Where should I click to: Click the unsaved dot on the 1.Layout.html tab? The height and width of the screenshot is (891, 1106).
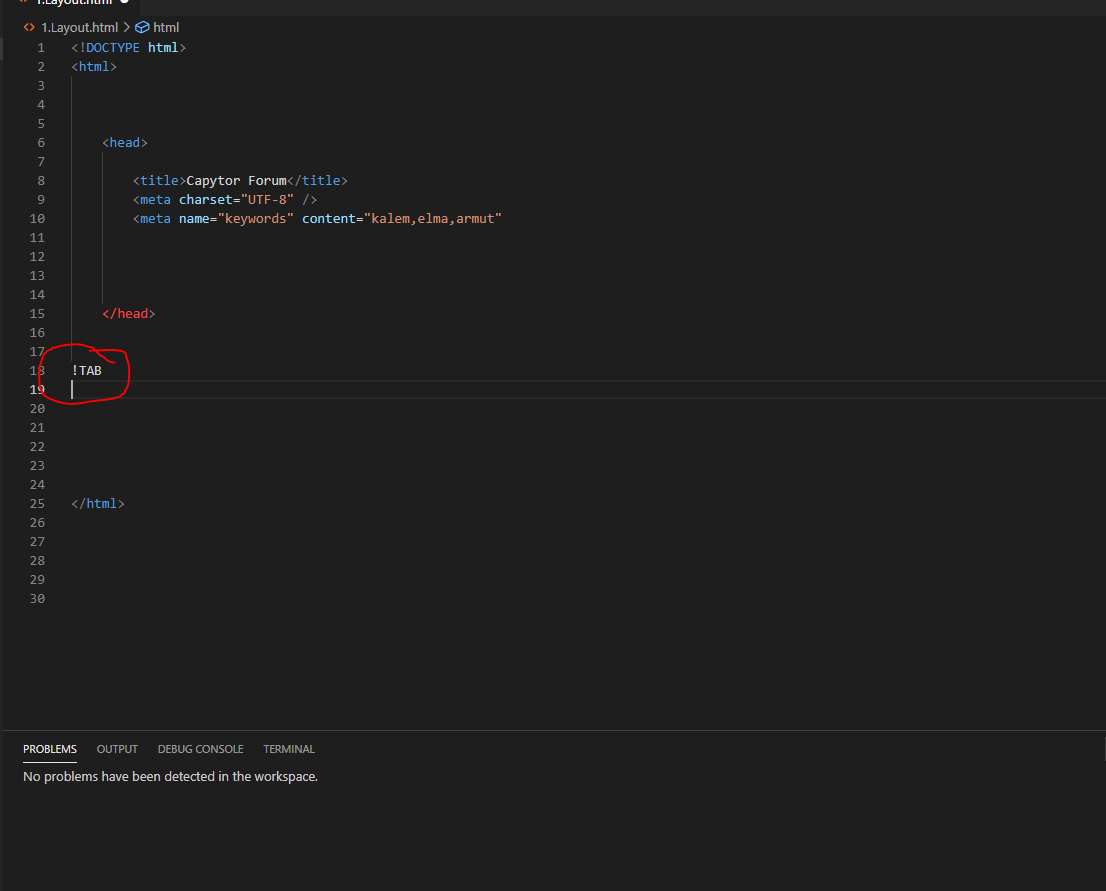point(125,2)
